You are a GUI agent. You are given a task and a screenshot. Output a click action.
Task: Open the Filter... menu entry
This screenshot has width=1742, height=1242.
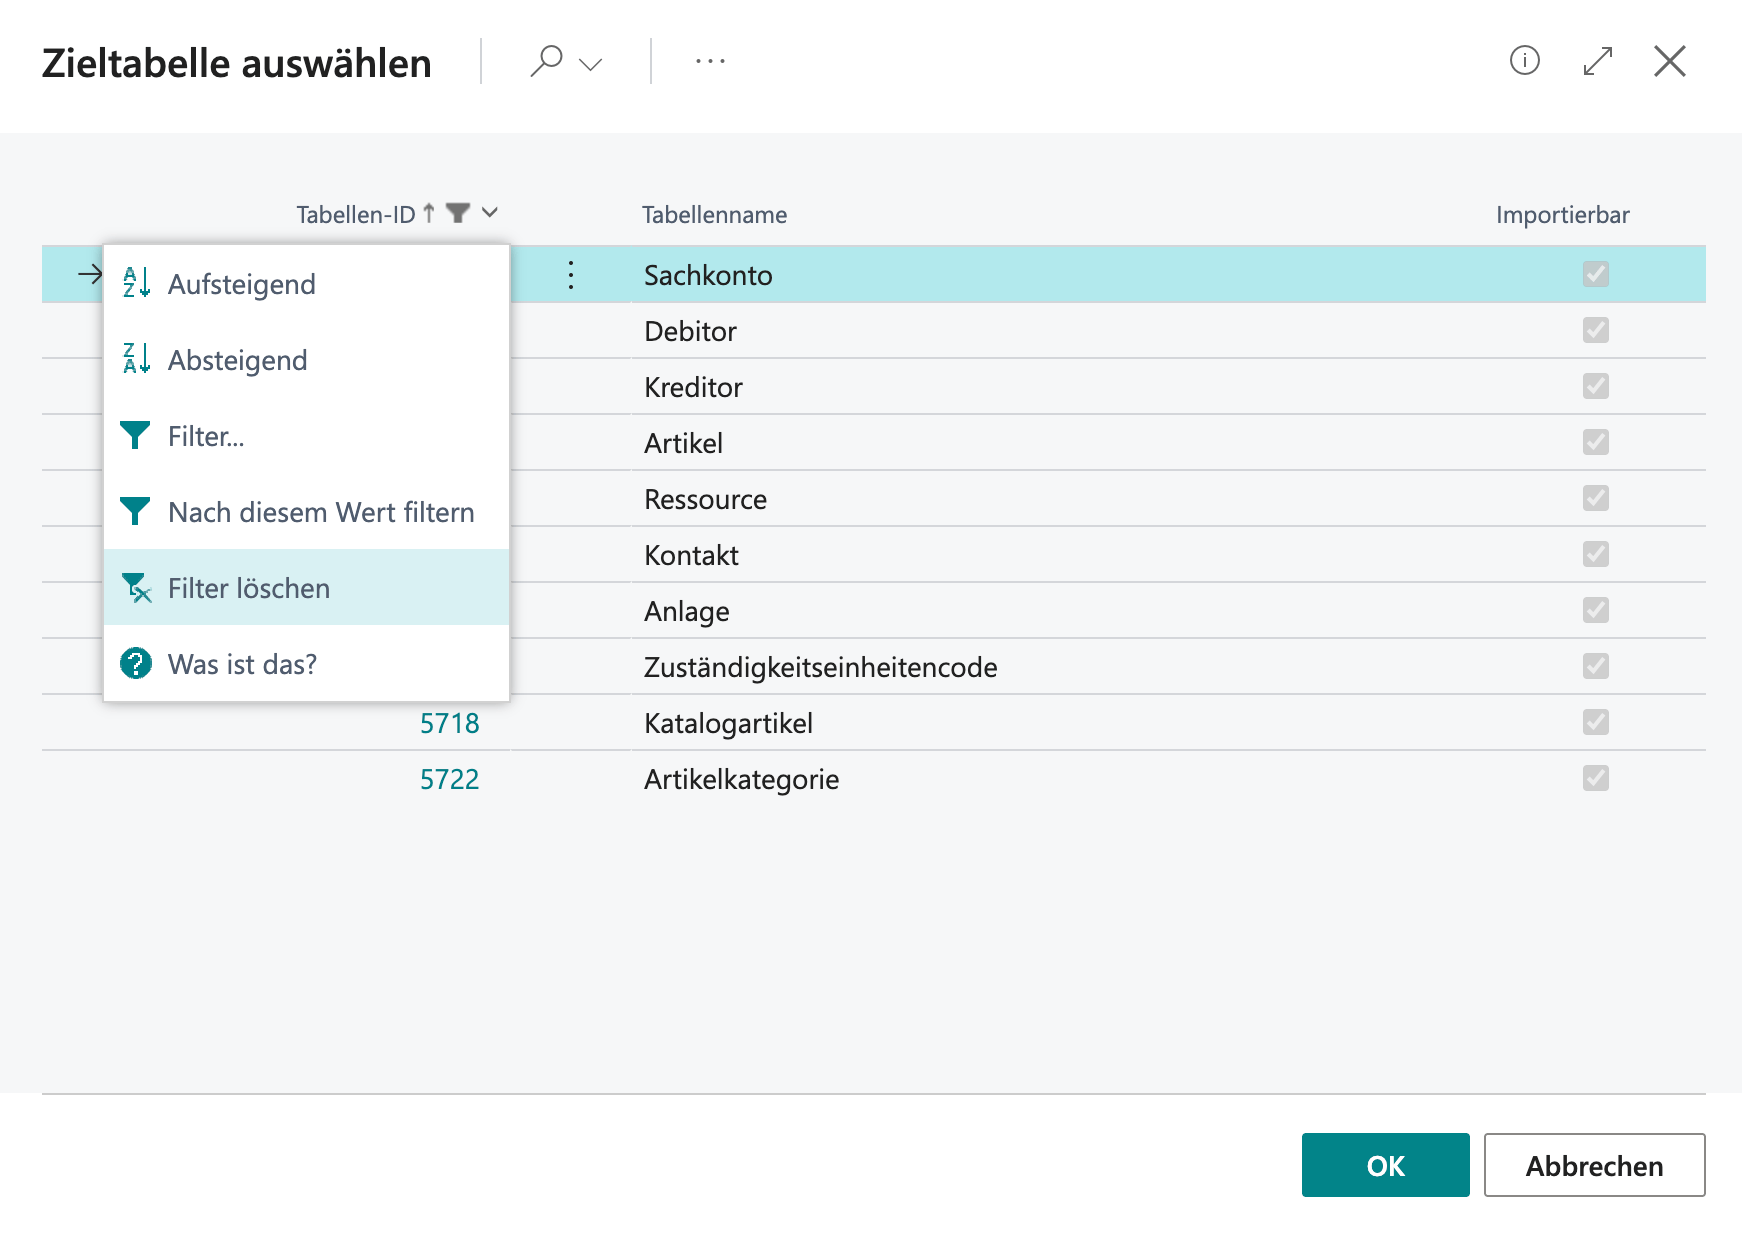306,436
